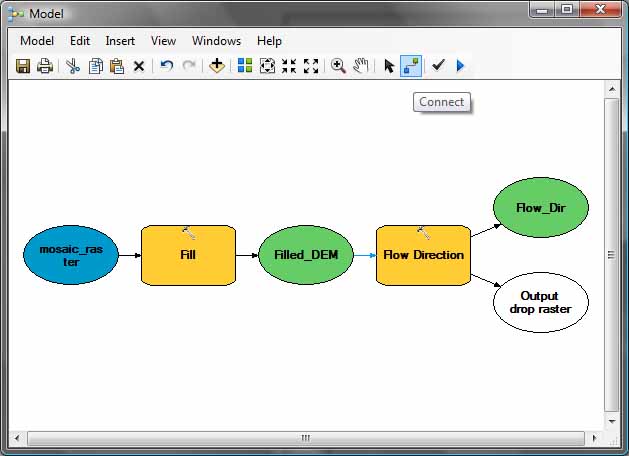Viewport: 629px width, 456px height.
Task: Select the Flow Direction tool element
Action: [x=423, y=255]
